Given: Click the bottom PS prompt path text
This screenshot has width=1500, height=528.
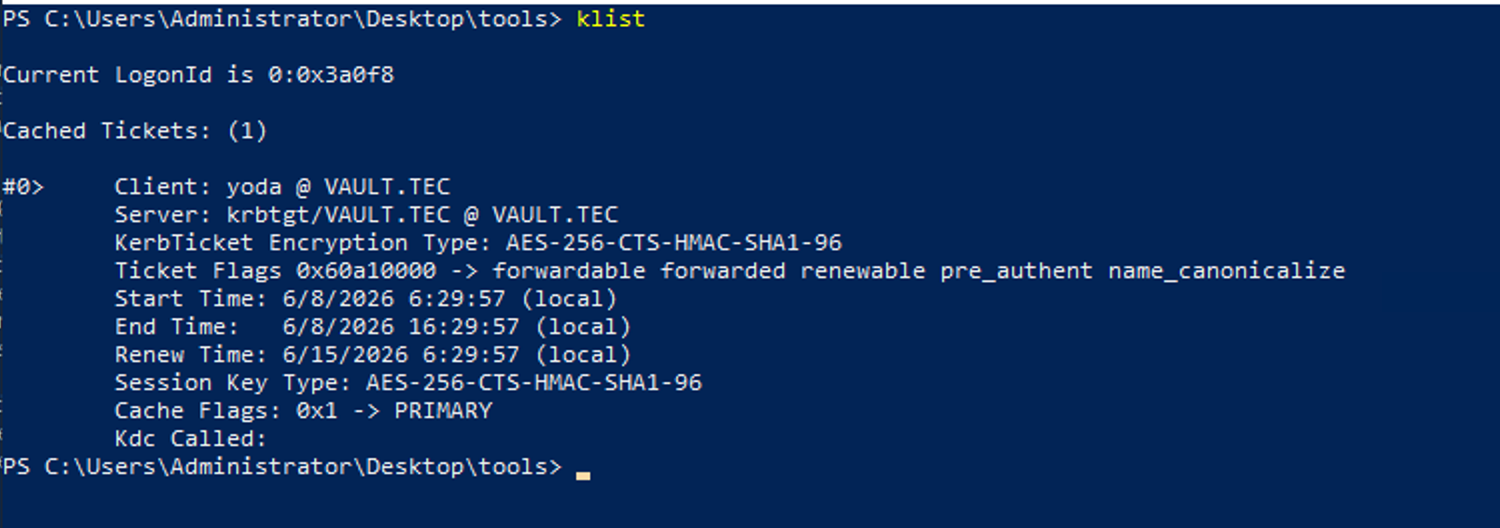Looking at the screenshot, I should click(x=283, y=467).
